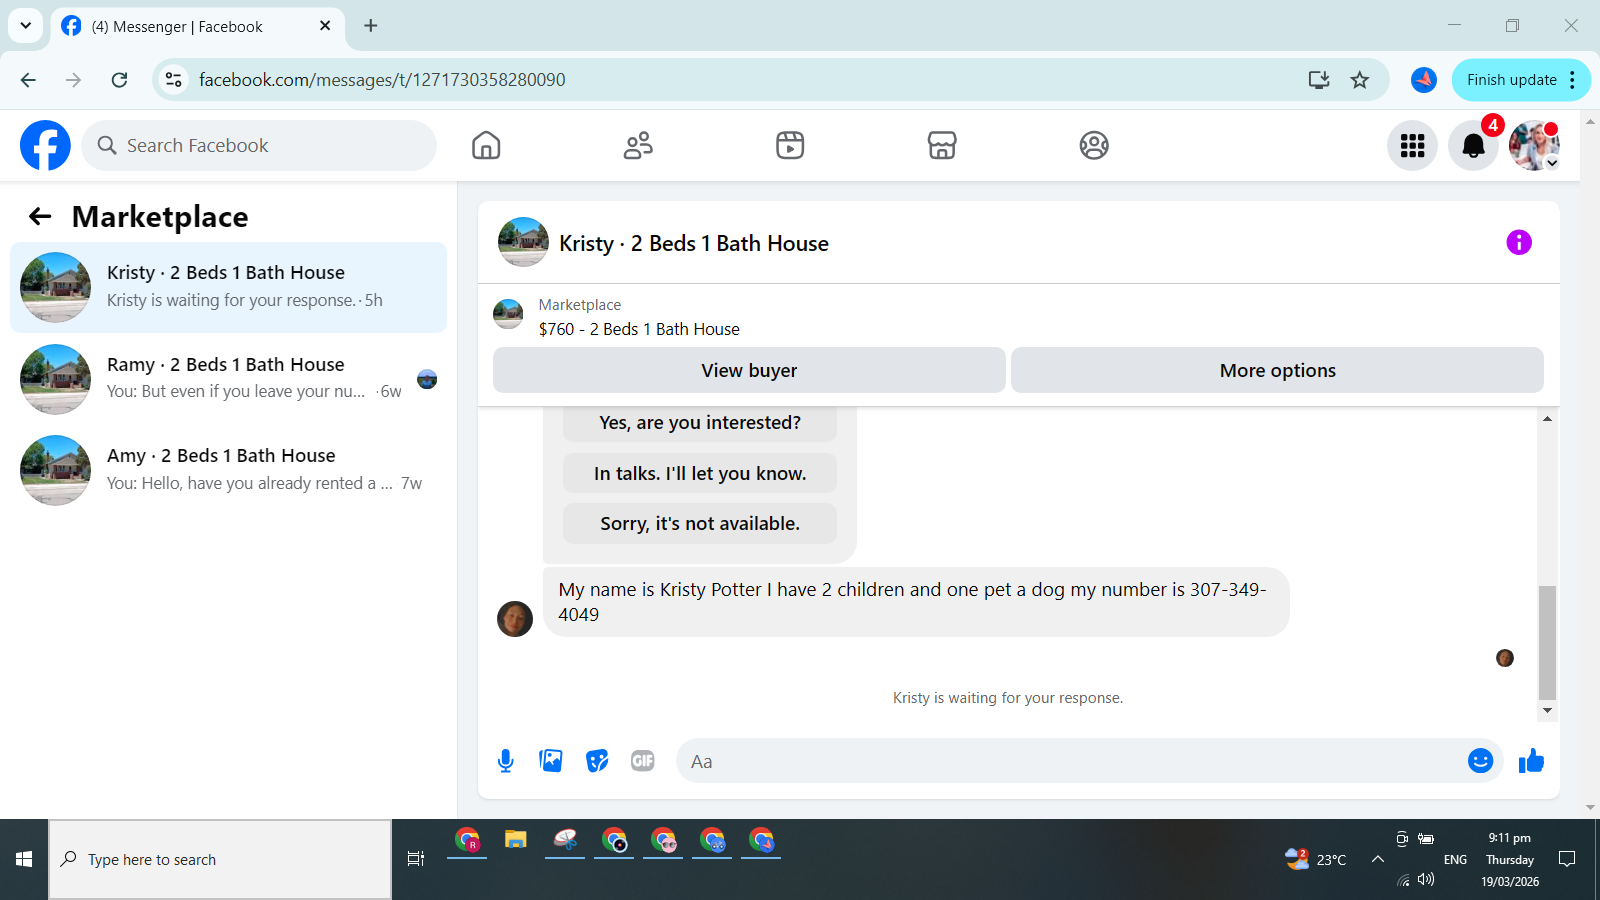
Task: Show hidden system tray icons
Action: (x=1377, y=859)
